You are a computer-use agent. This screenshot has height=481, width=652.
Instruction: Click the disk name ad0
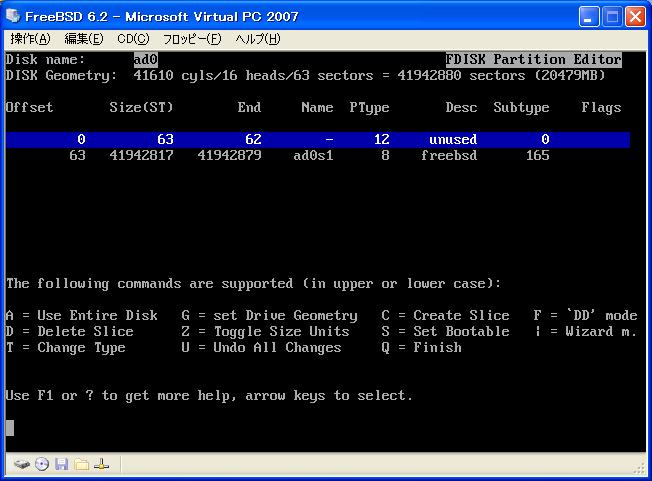coord(146,59)
